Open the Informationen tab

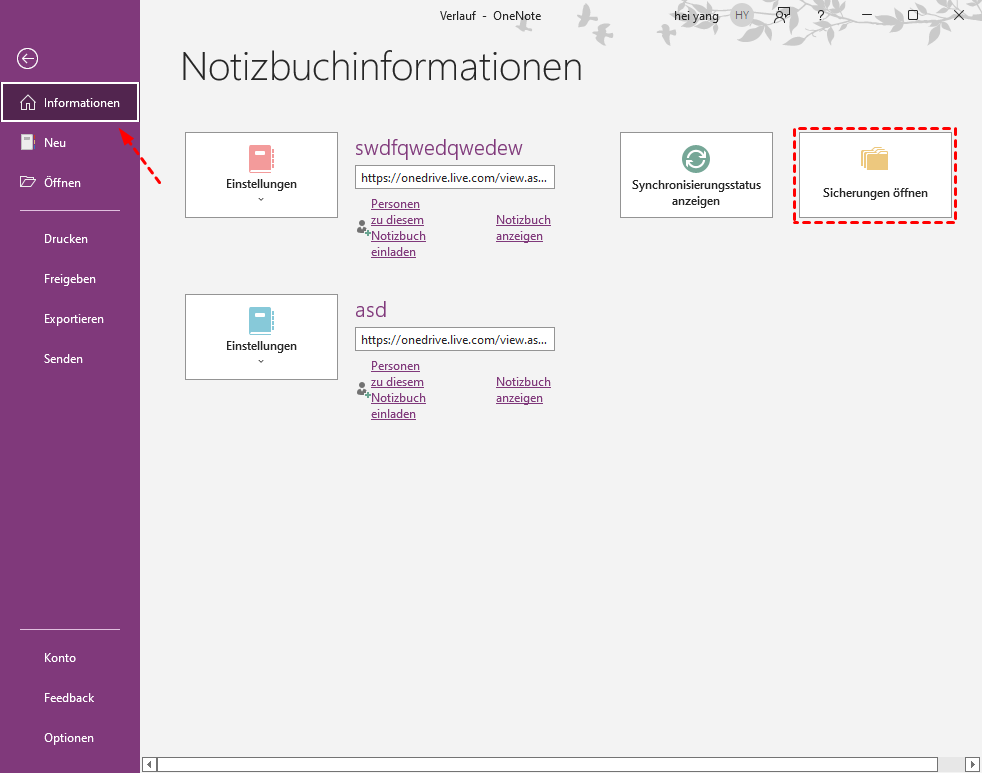pos(70,102)
